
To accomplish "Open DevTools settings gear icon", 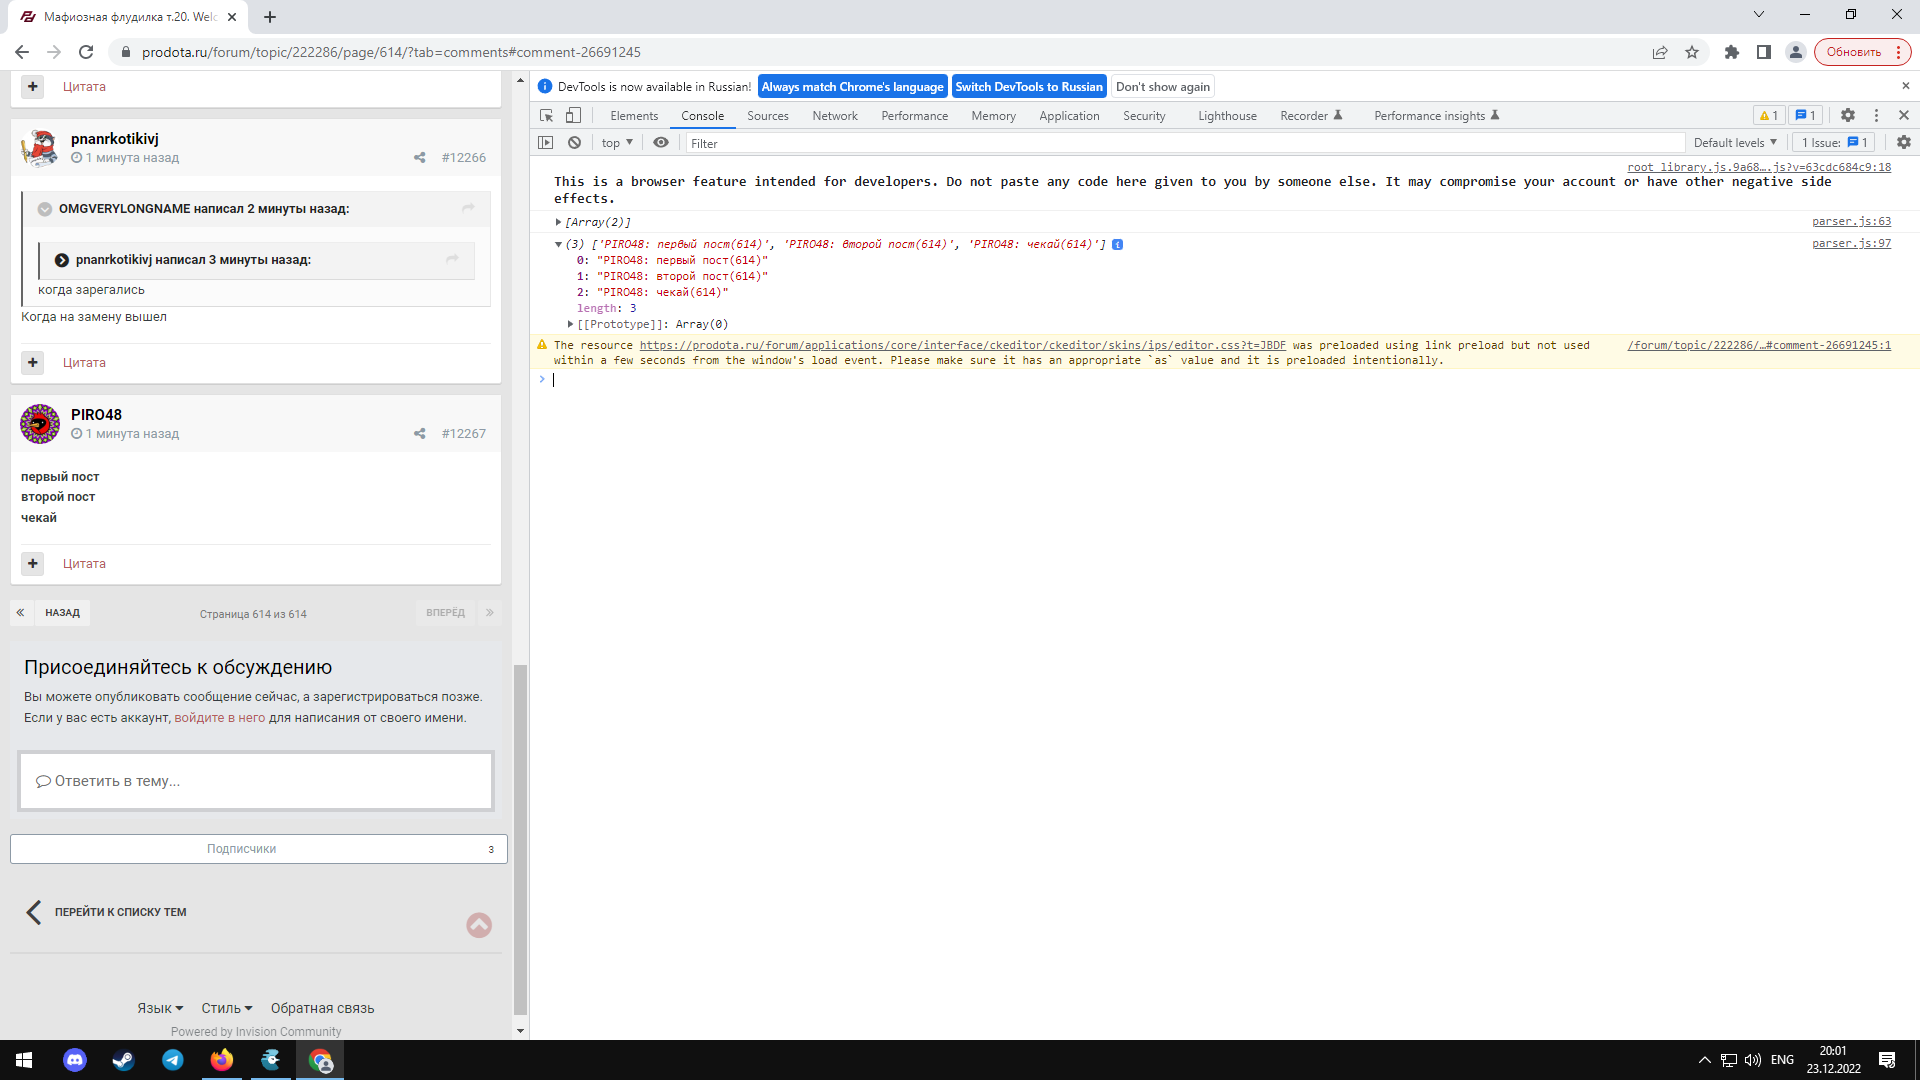I will [1848, 116].
